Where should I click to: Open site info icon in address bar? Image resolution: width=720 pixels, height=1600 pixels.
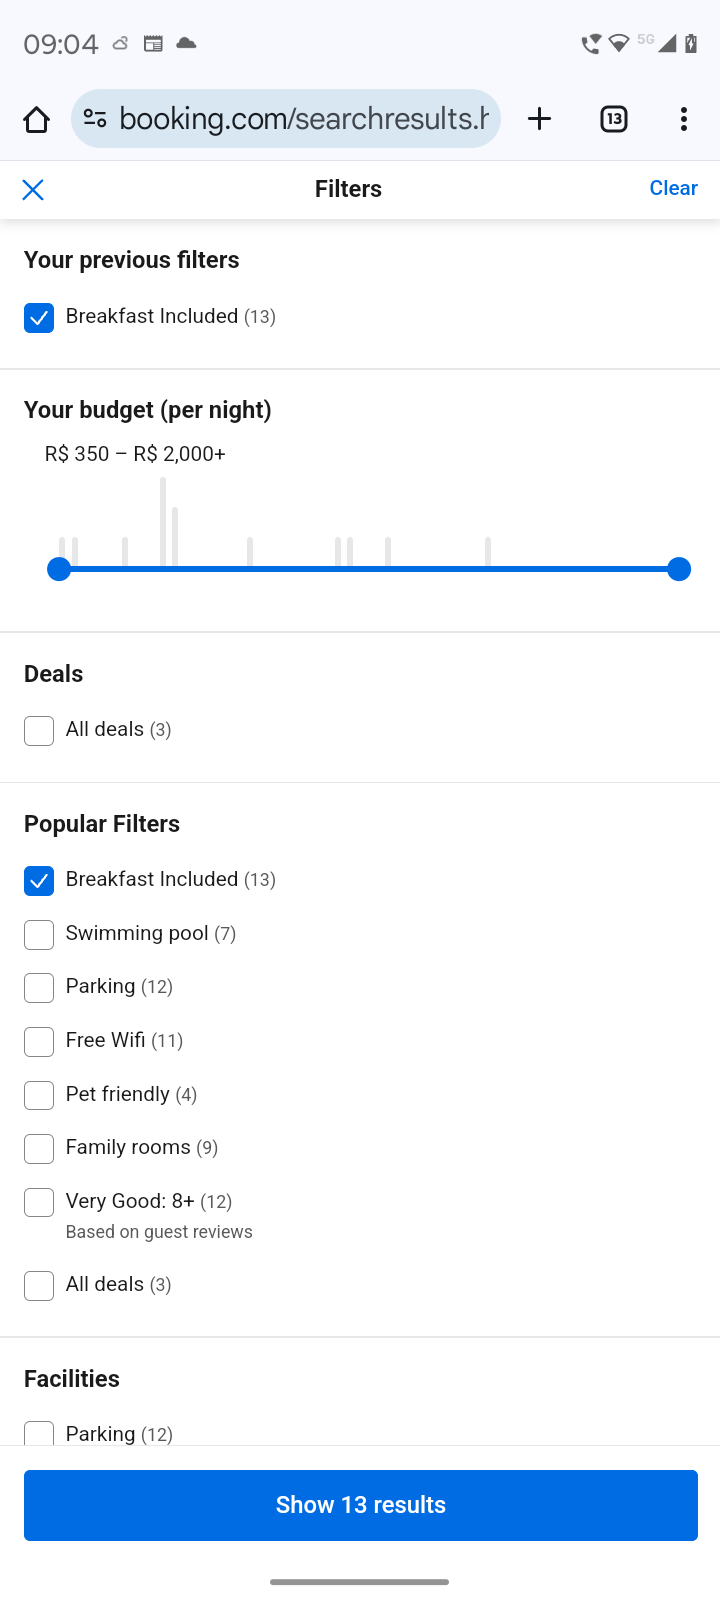coord(95,119)
